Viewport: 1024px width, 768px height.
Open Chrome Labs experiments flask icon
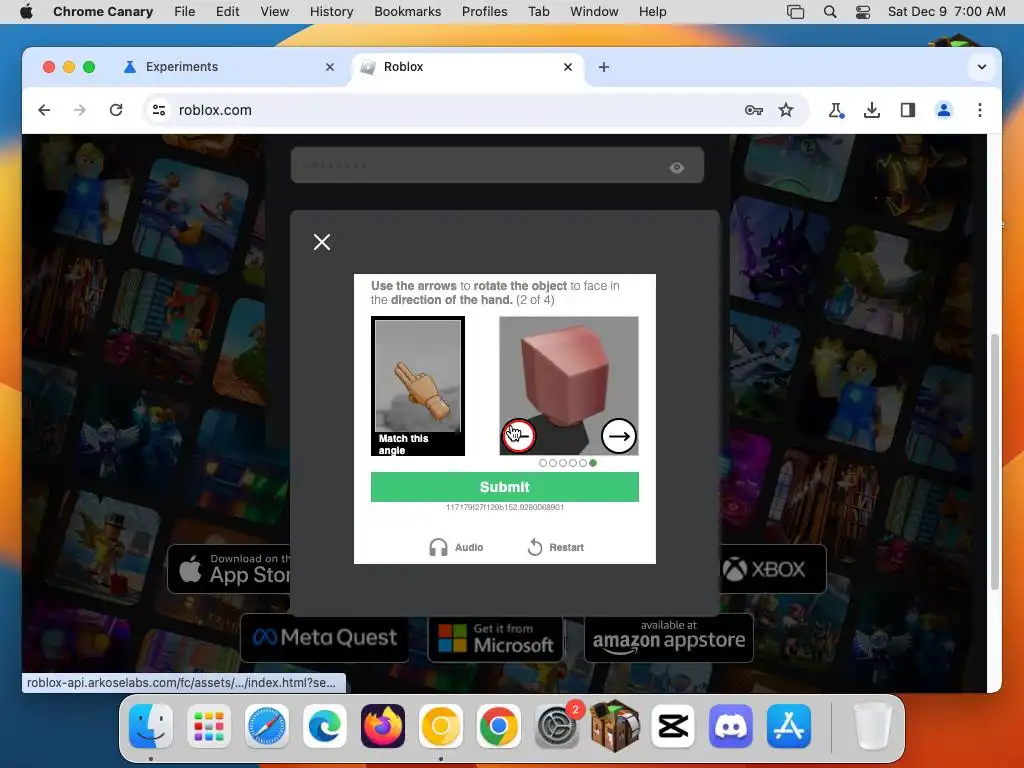pos(836,110)
